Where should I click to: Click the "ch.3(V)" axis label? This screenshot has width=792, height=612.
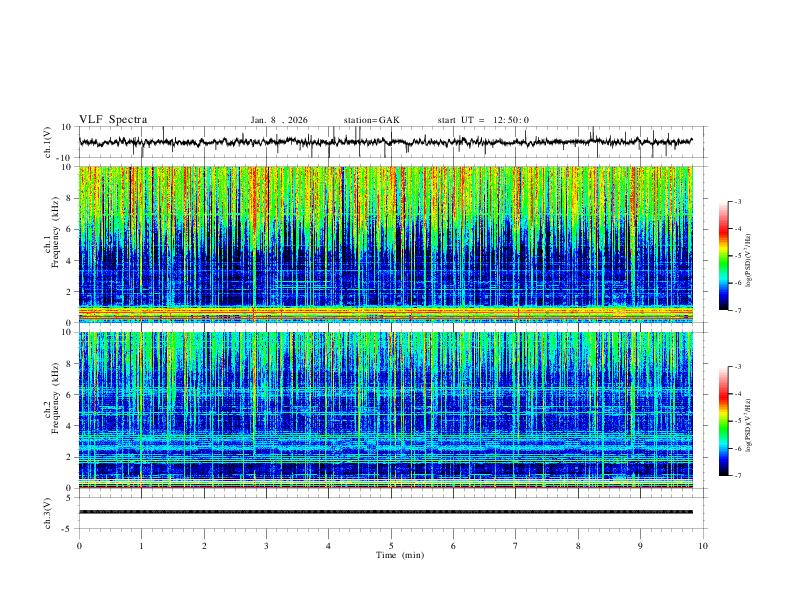tap(48, 513)
